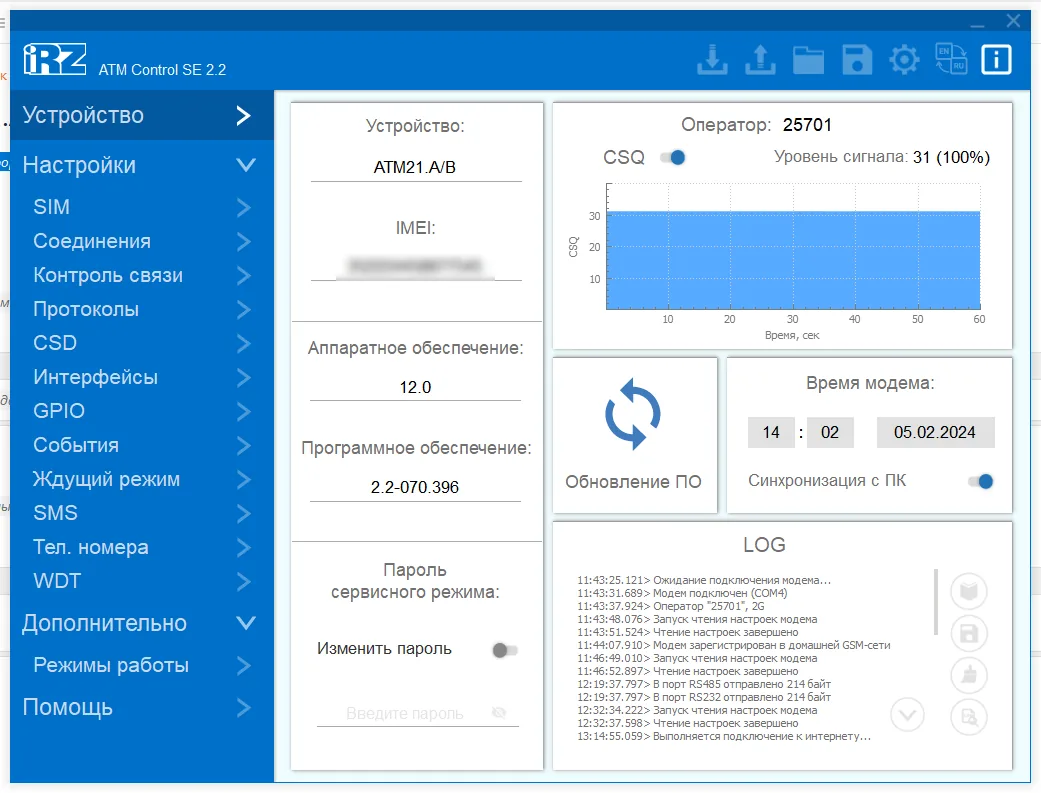This screenshot has height=793, width=1041.
Task: Open the Тел. номера settings page
Action: (x=141, y=547)
